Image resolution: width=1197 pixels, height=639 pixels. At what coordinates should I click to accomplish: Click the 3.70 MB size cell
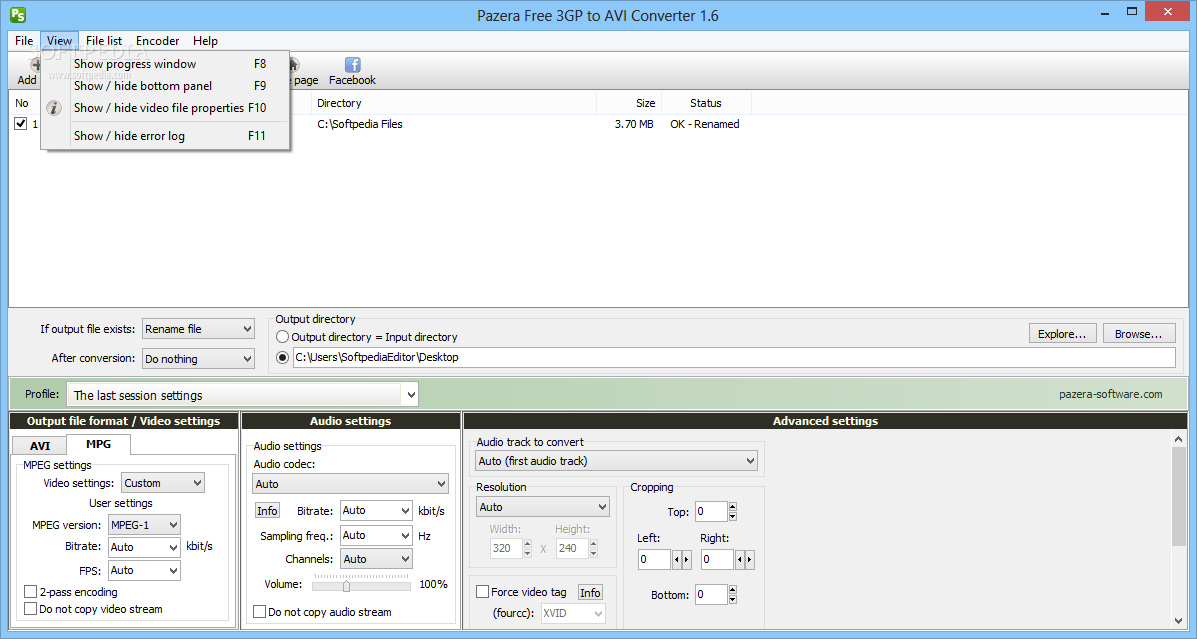pos(634,124)
